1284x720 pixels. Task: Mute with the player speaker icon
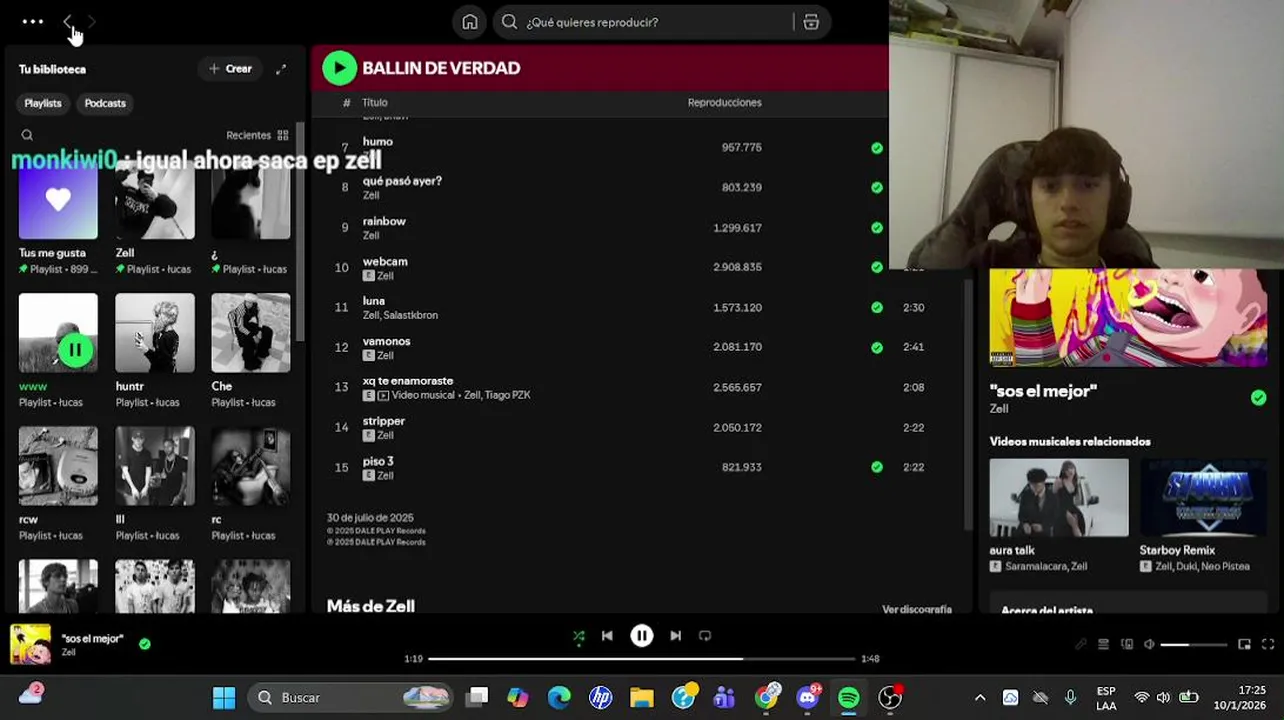1150,645
